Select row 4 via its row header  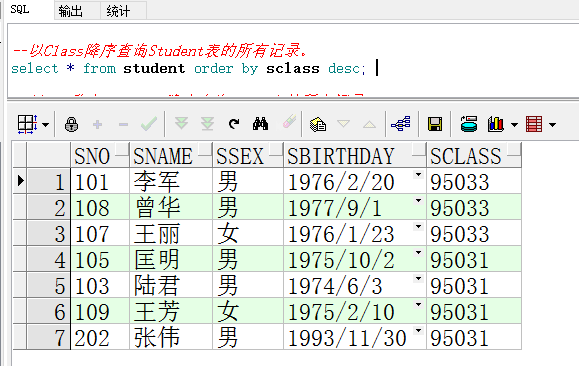(48, 259)
